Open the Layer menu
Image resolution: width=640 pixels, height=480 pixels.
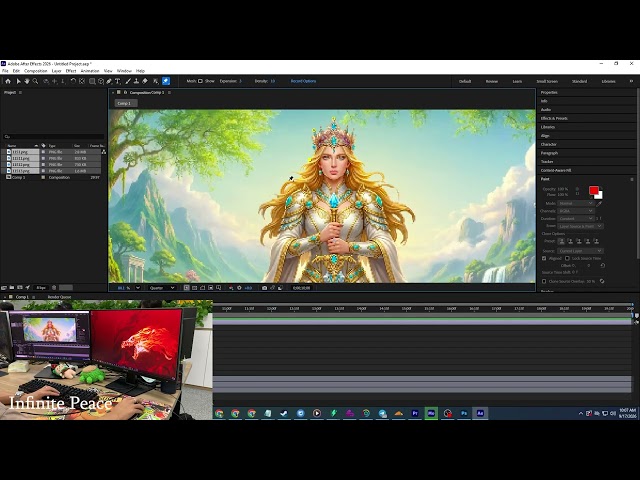click(x=56, y=71)
